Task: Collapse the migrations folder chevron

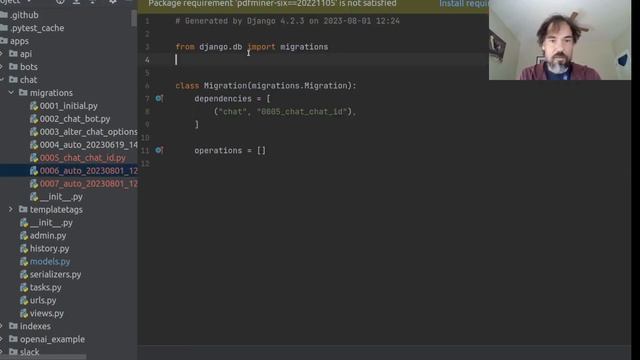Action: point(11,93)
